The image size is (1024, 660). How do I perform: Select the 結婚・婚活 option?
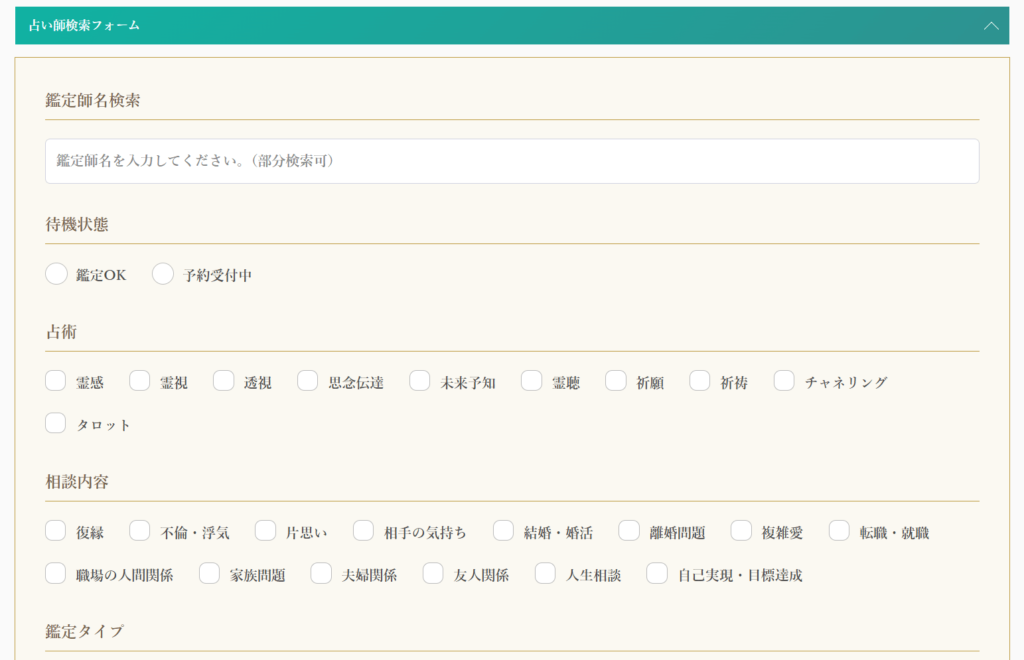pos(503,530)
